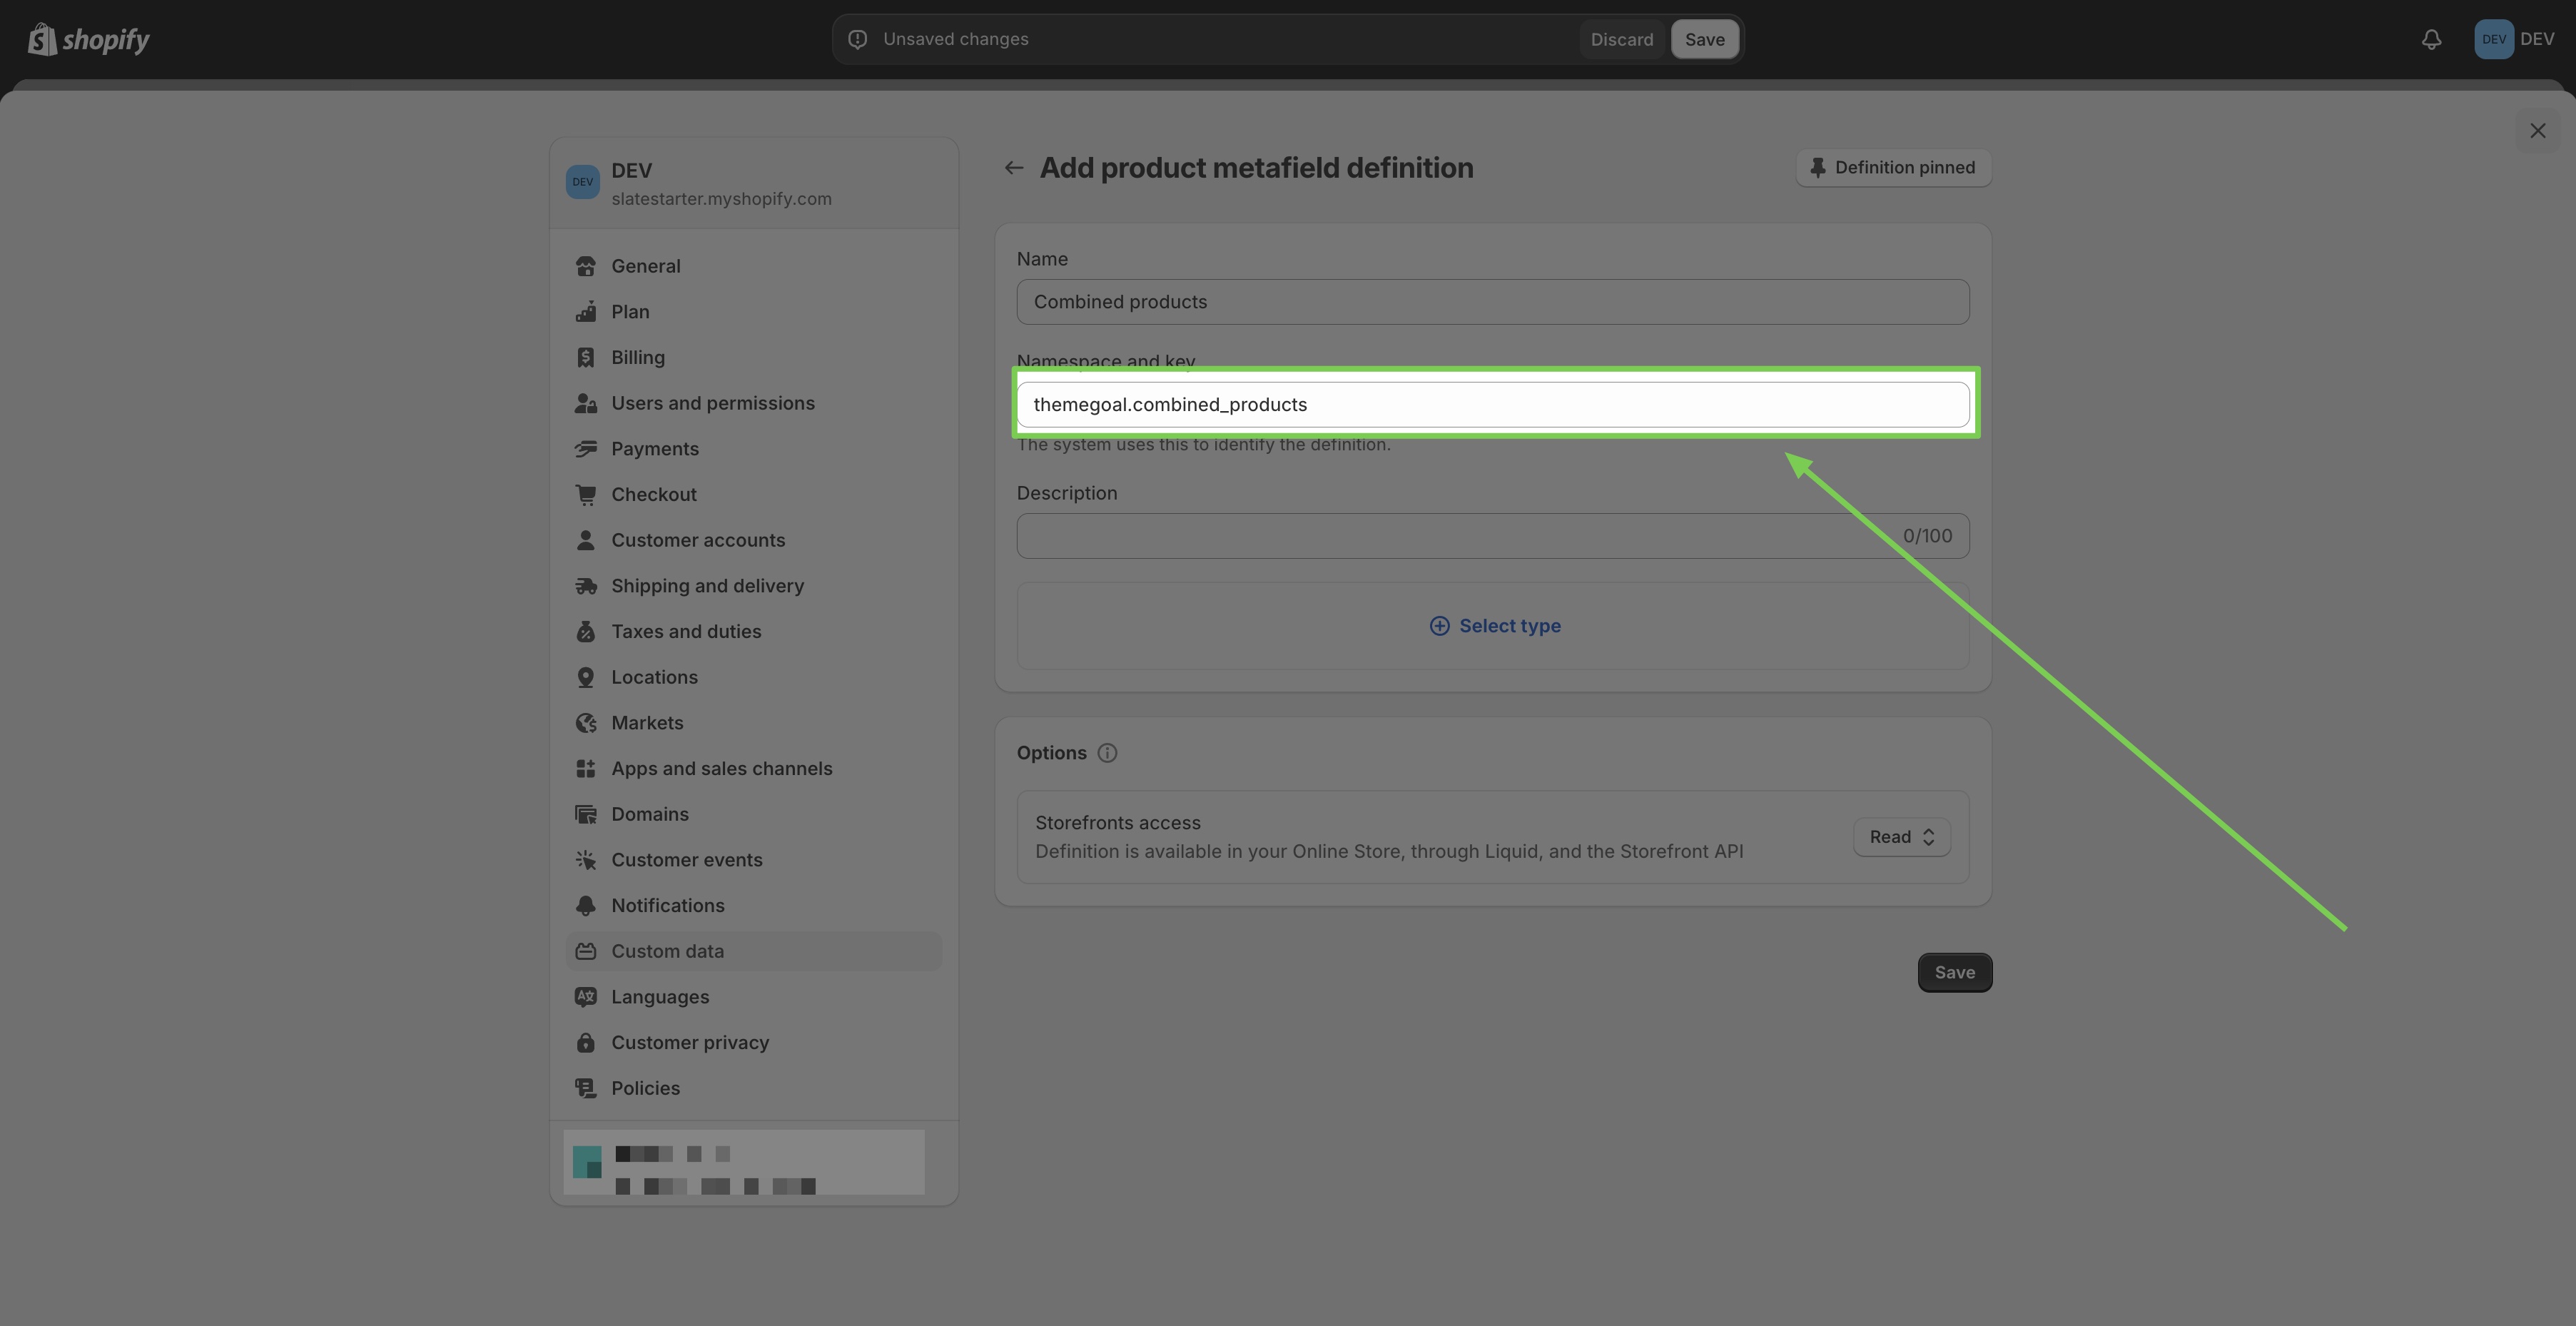The image size is (2576, 1326).
Task: Go to Customer privacy settings
Action: pos(754,1043)
